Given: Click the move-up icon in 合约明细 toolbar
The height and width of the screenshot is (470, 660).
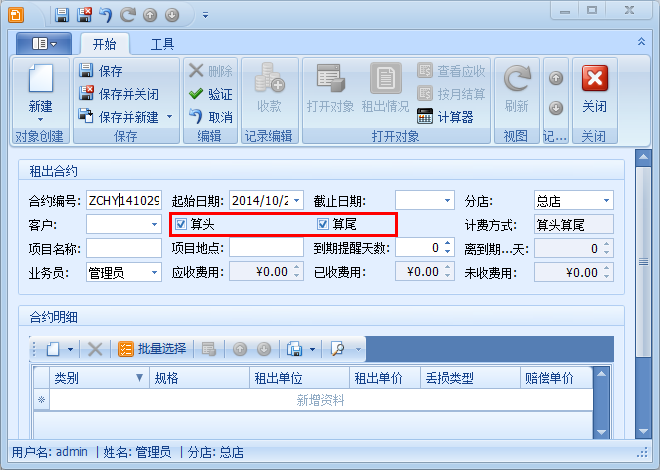Looking at the screenshot, I should 240,349.
